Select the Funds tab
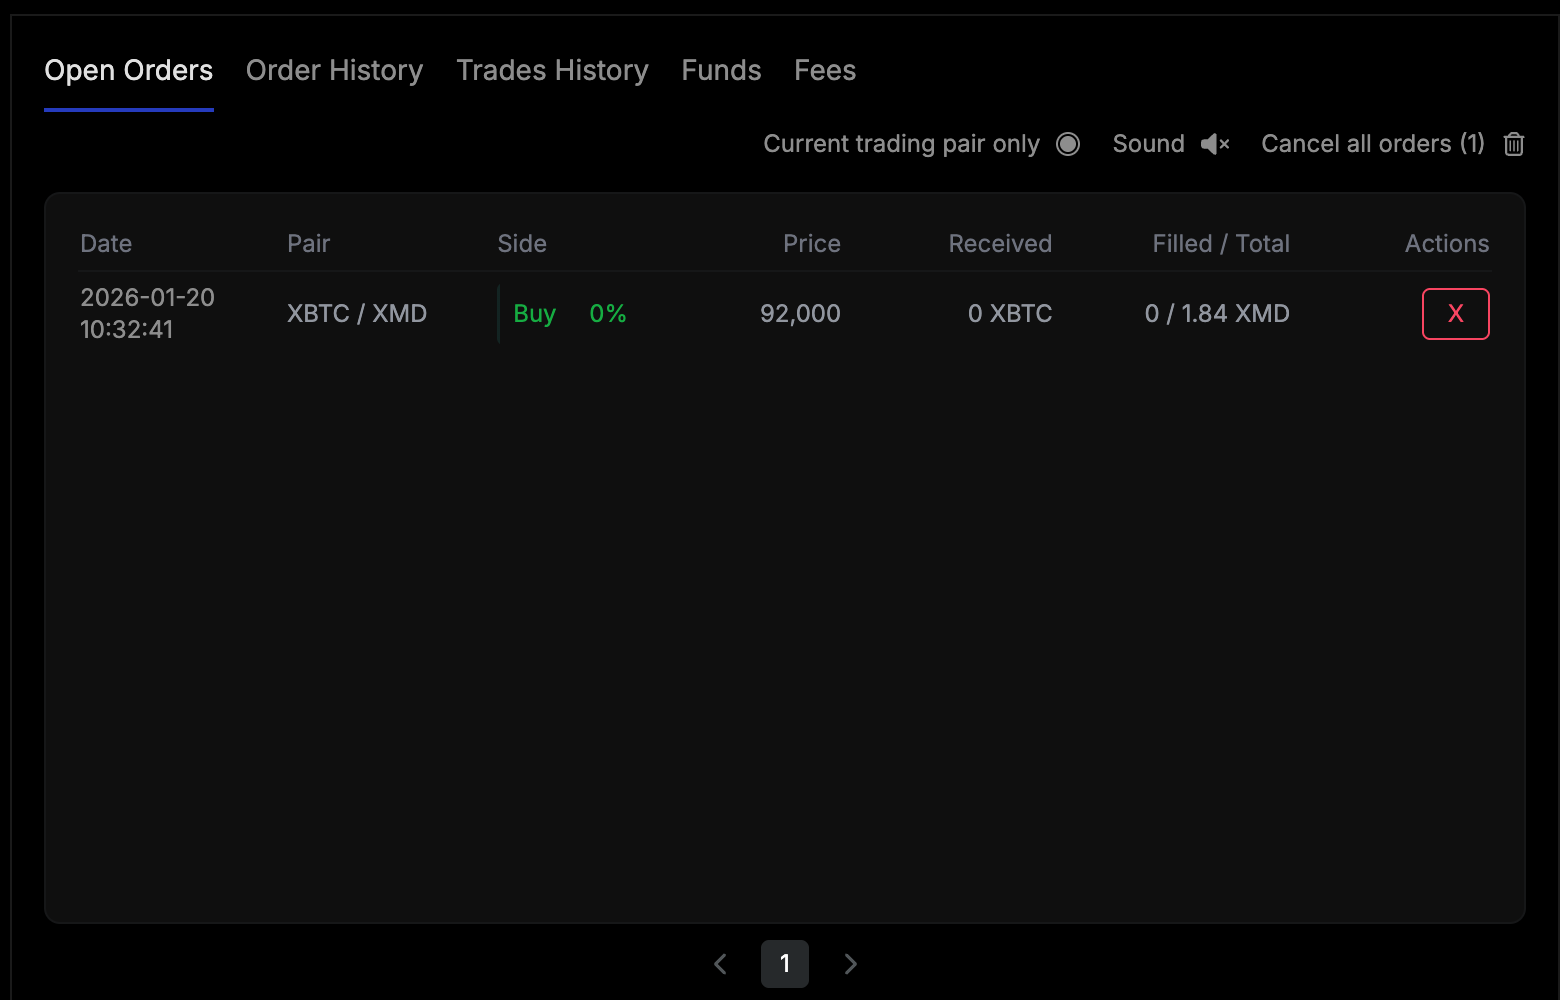 point(721,71)
